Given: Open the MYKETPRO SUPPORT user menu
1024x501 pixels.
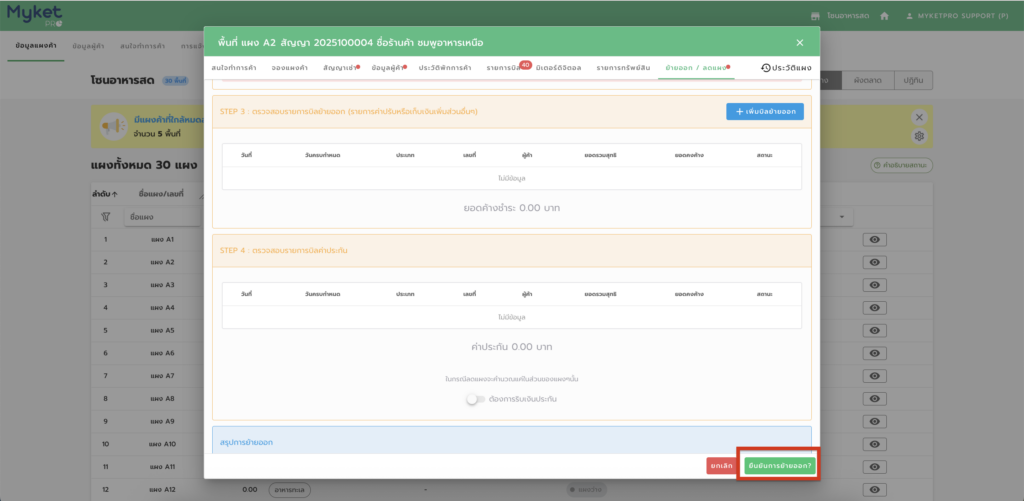Looking at the screenshot, I should (x=961, y=16).
